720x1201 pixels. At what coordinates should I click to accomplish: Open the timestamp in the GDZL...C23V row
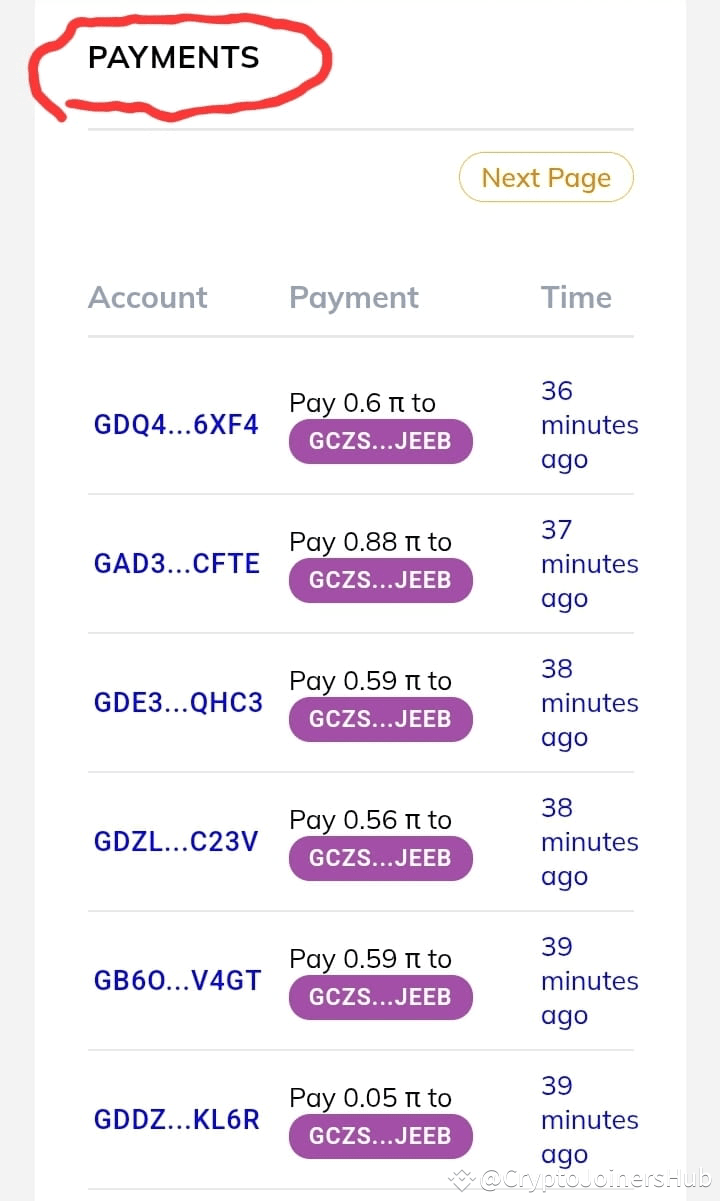pyautogui.click(x=589, y=842)
